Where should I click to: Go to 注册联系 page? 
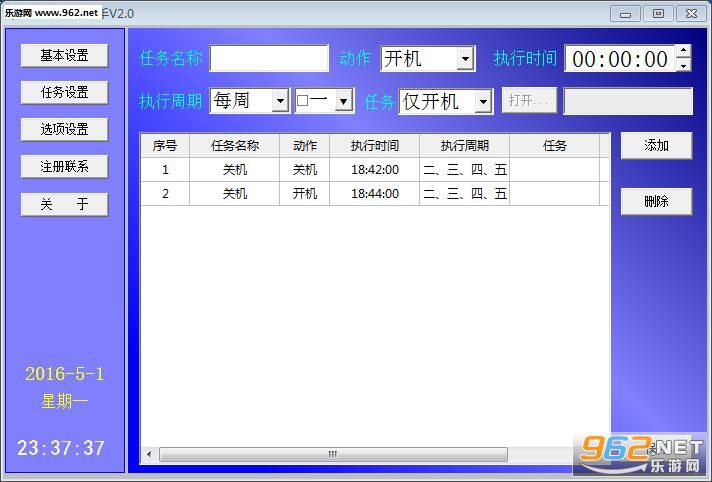[x=64, y=166]
